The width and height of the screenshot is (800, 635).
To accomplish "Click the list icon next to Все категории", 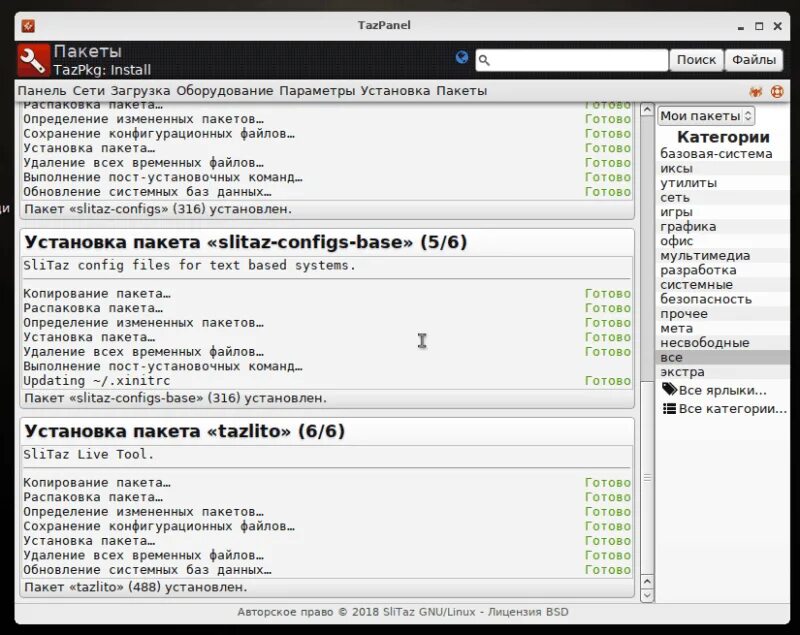I will (669, 409).
